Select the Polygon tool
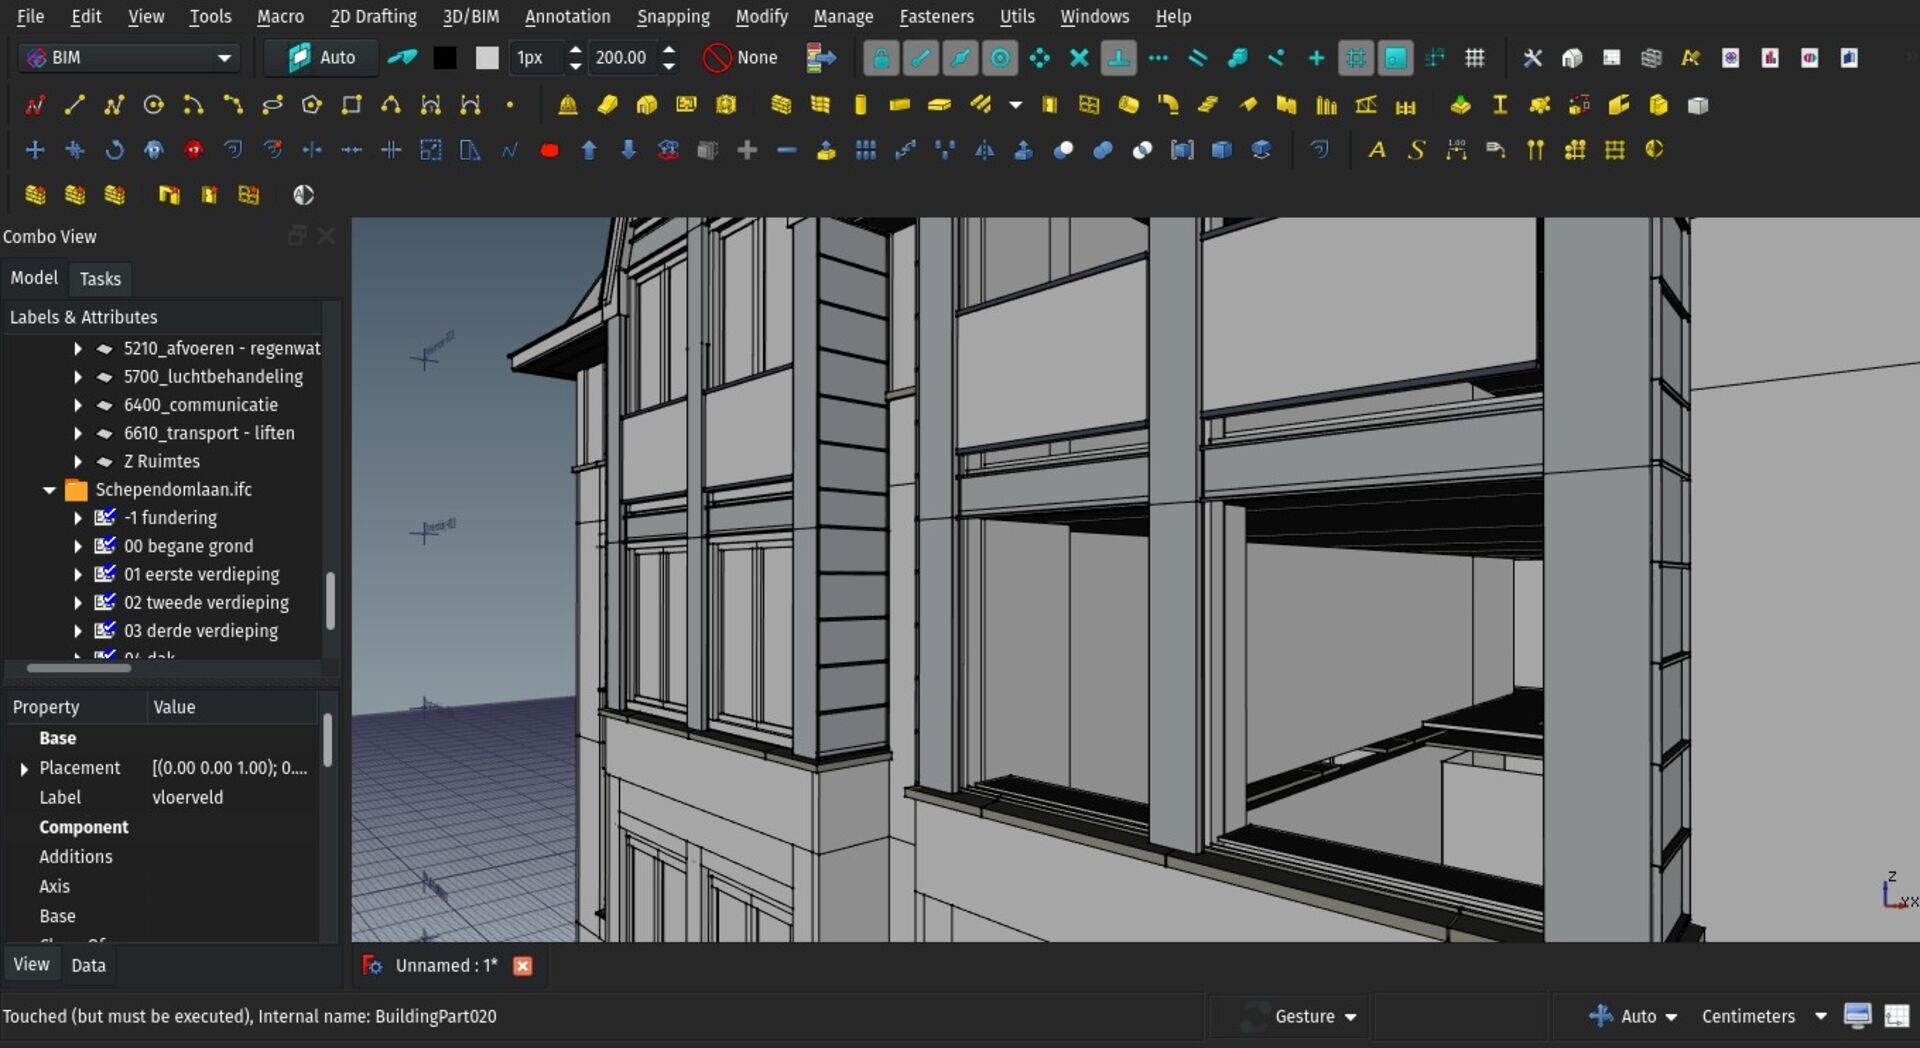Viewport: 1920px width, 1048px height. pos(312,105)
